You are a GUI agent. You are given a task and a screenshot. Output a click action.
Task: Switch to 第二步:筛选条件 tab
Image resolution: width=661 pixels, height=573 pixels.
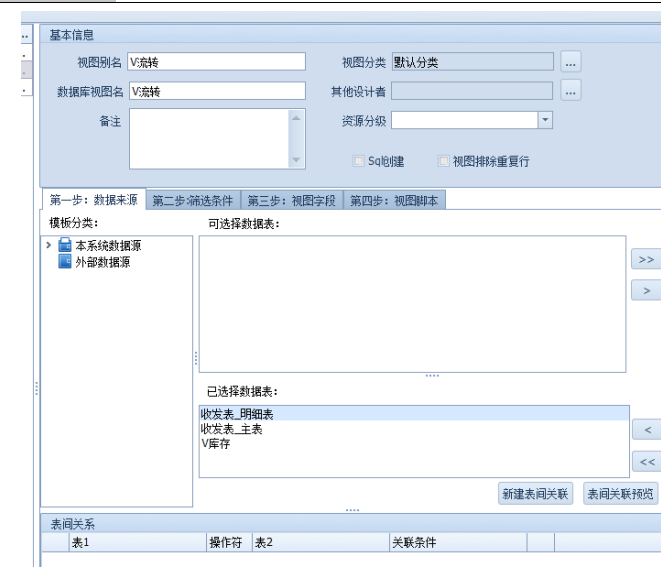[196, 200]
